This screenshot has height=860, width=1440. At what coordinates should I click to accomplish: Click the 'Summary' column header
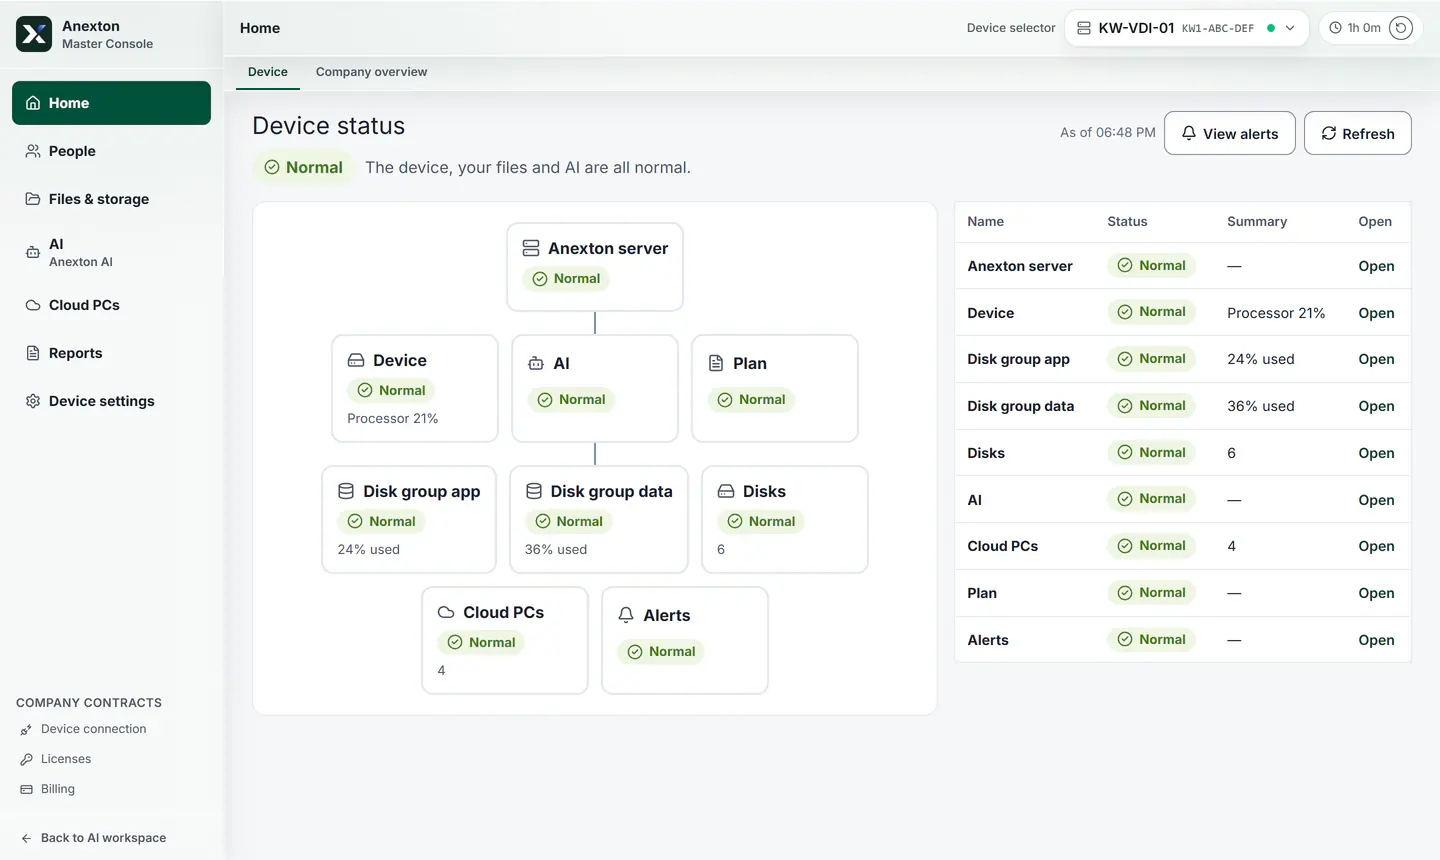(x=1257, y=221)
